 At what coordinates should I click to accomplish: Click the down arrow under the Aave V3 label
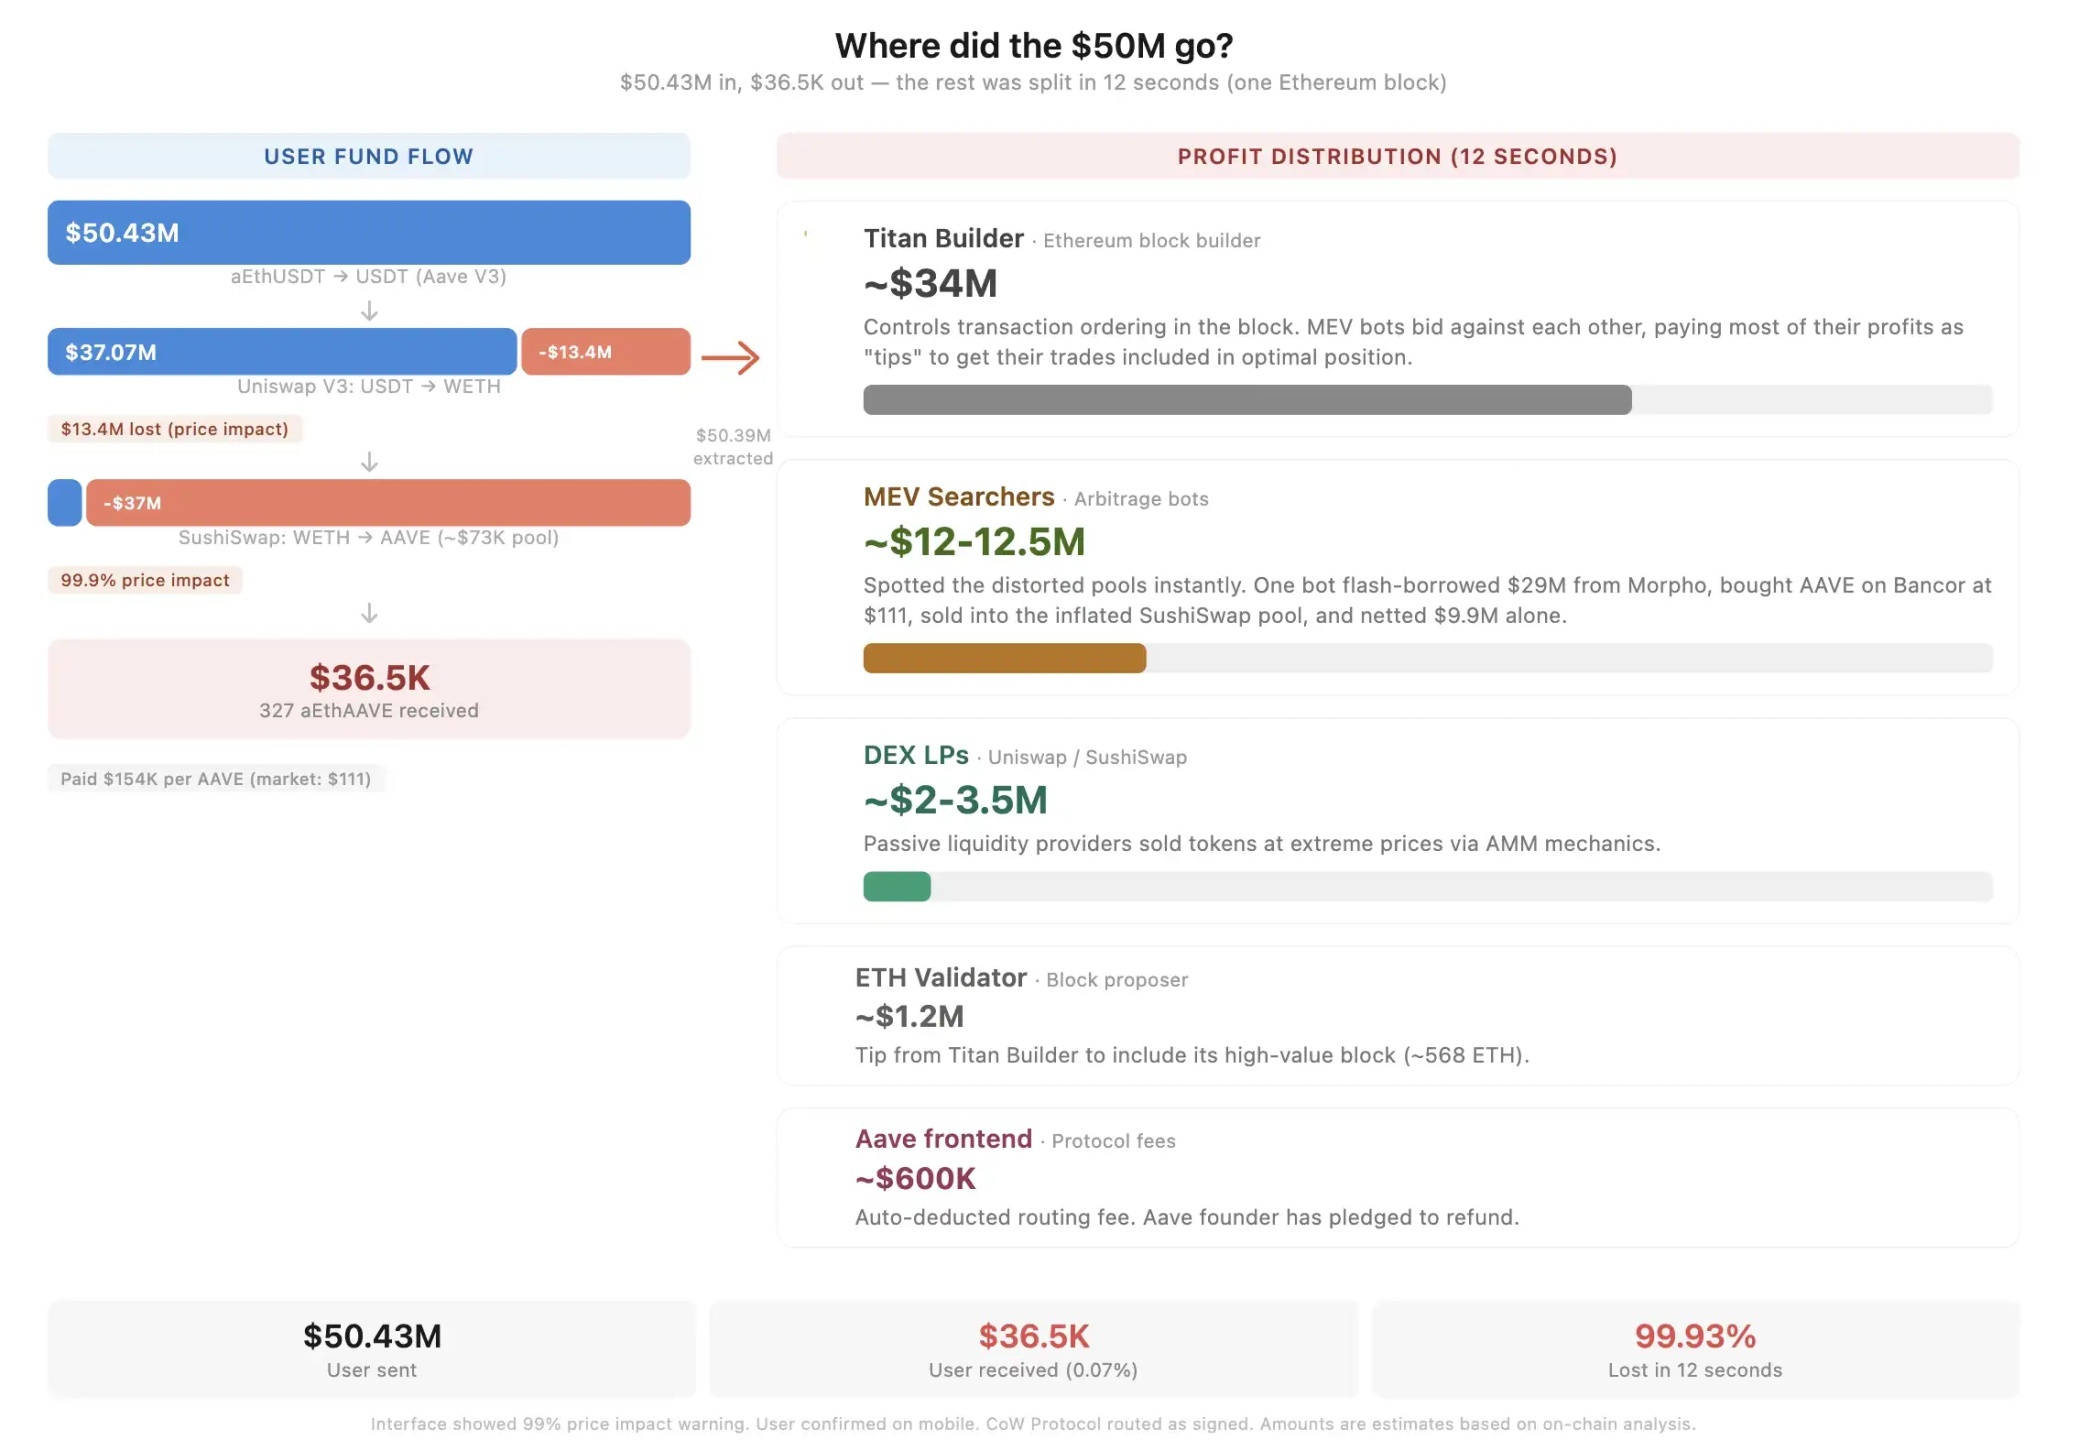point(369,311)
